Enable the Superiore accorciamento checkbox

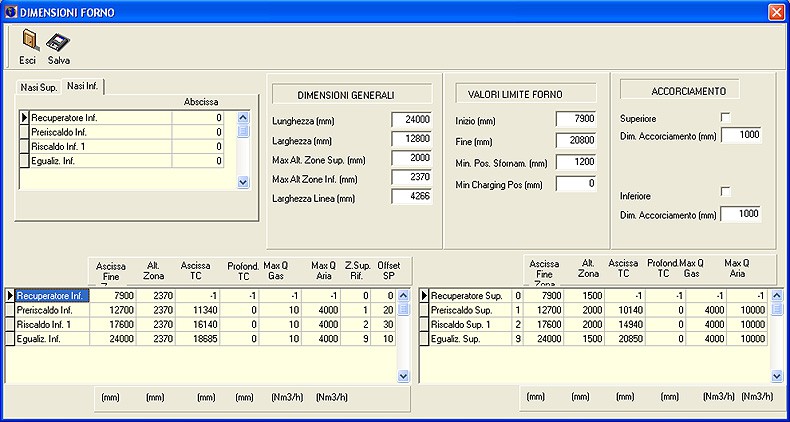tap(726, 118)
